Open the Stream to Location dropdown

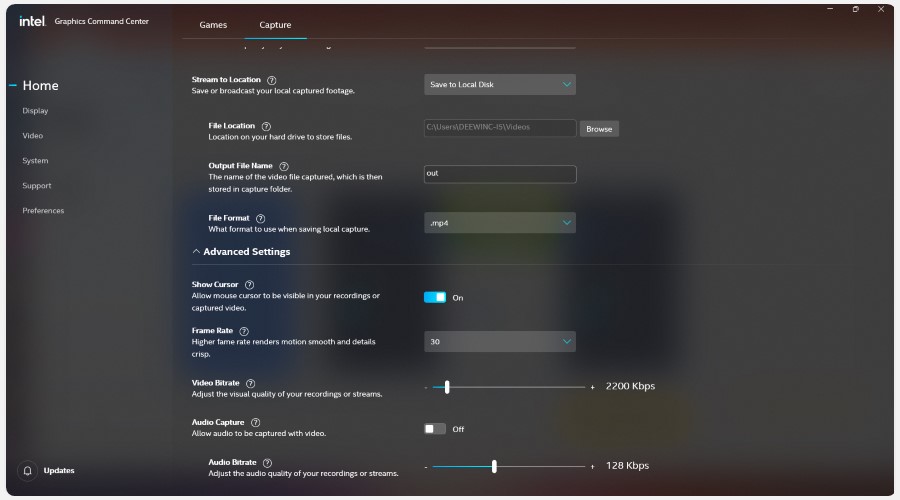click(x=500, y=84)
